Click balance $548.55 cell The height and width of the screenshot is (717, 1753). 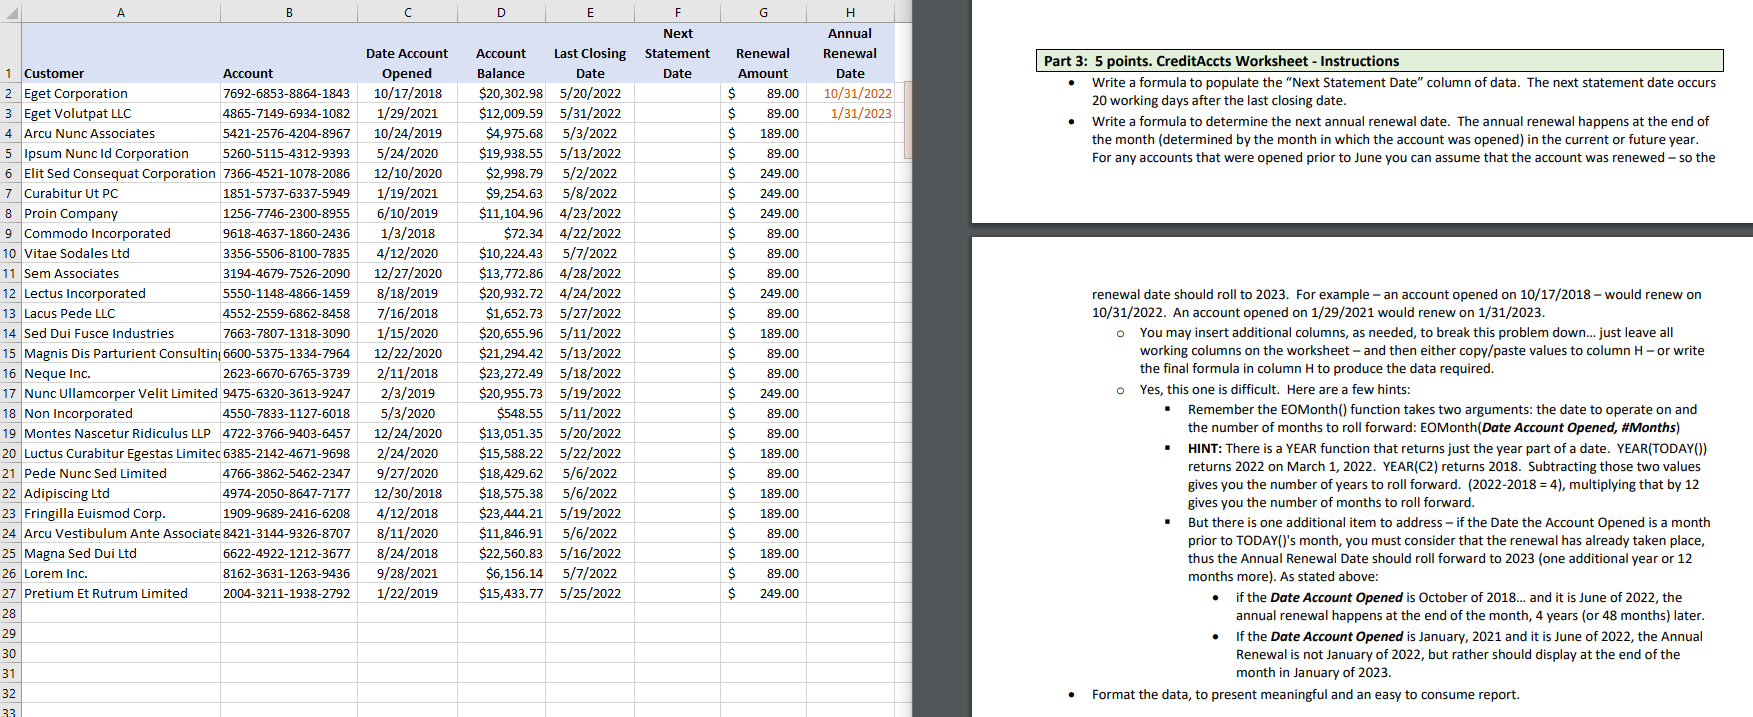501,413
